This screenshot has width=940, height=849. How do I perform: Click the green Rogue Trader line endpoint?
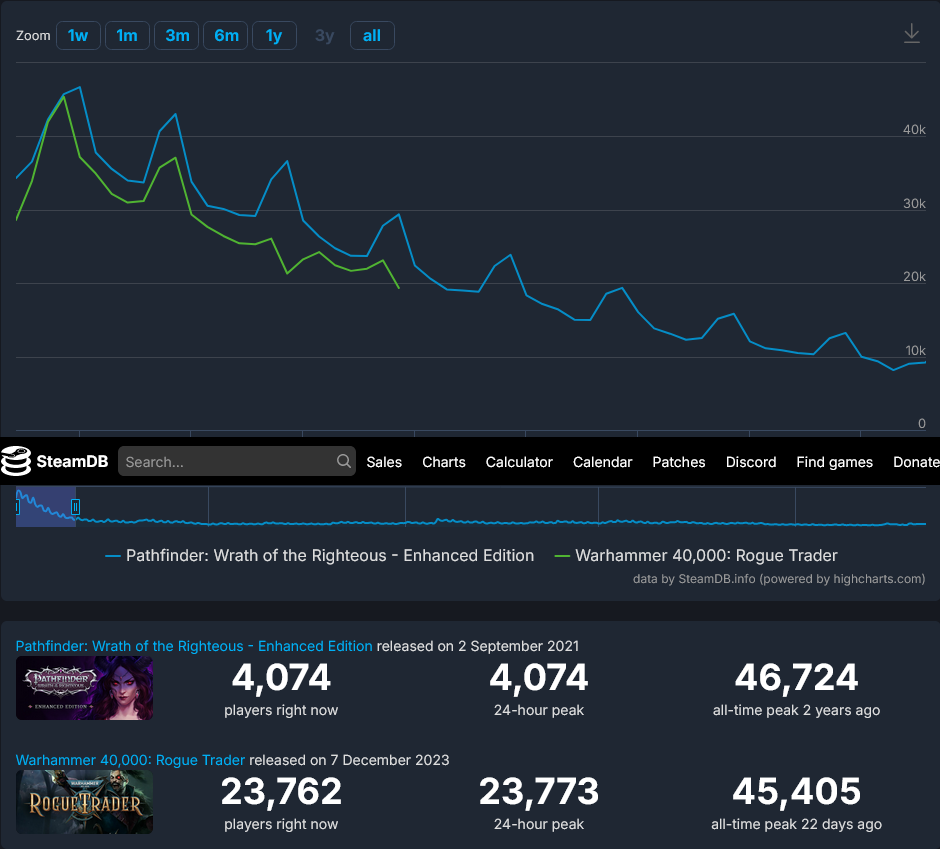(399, 288)
